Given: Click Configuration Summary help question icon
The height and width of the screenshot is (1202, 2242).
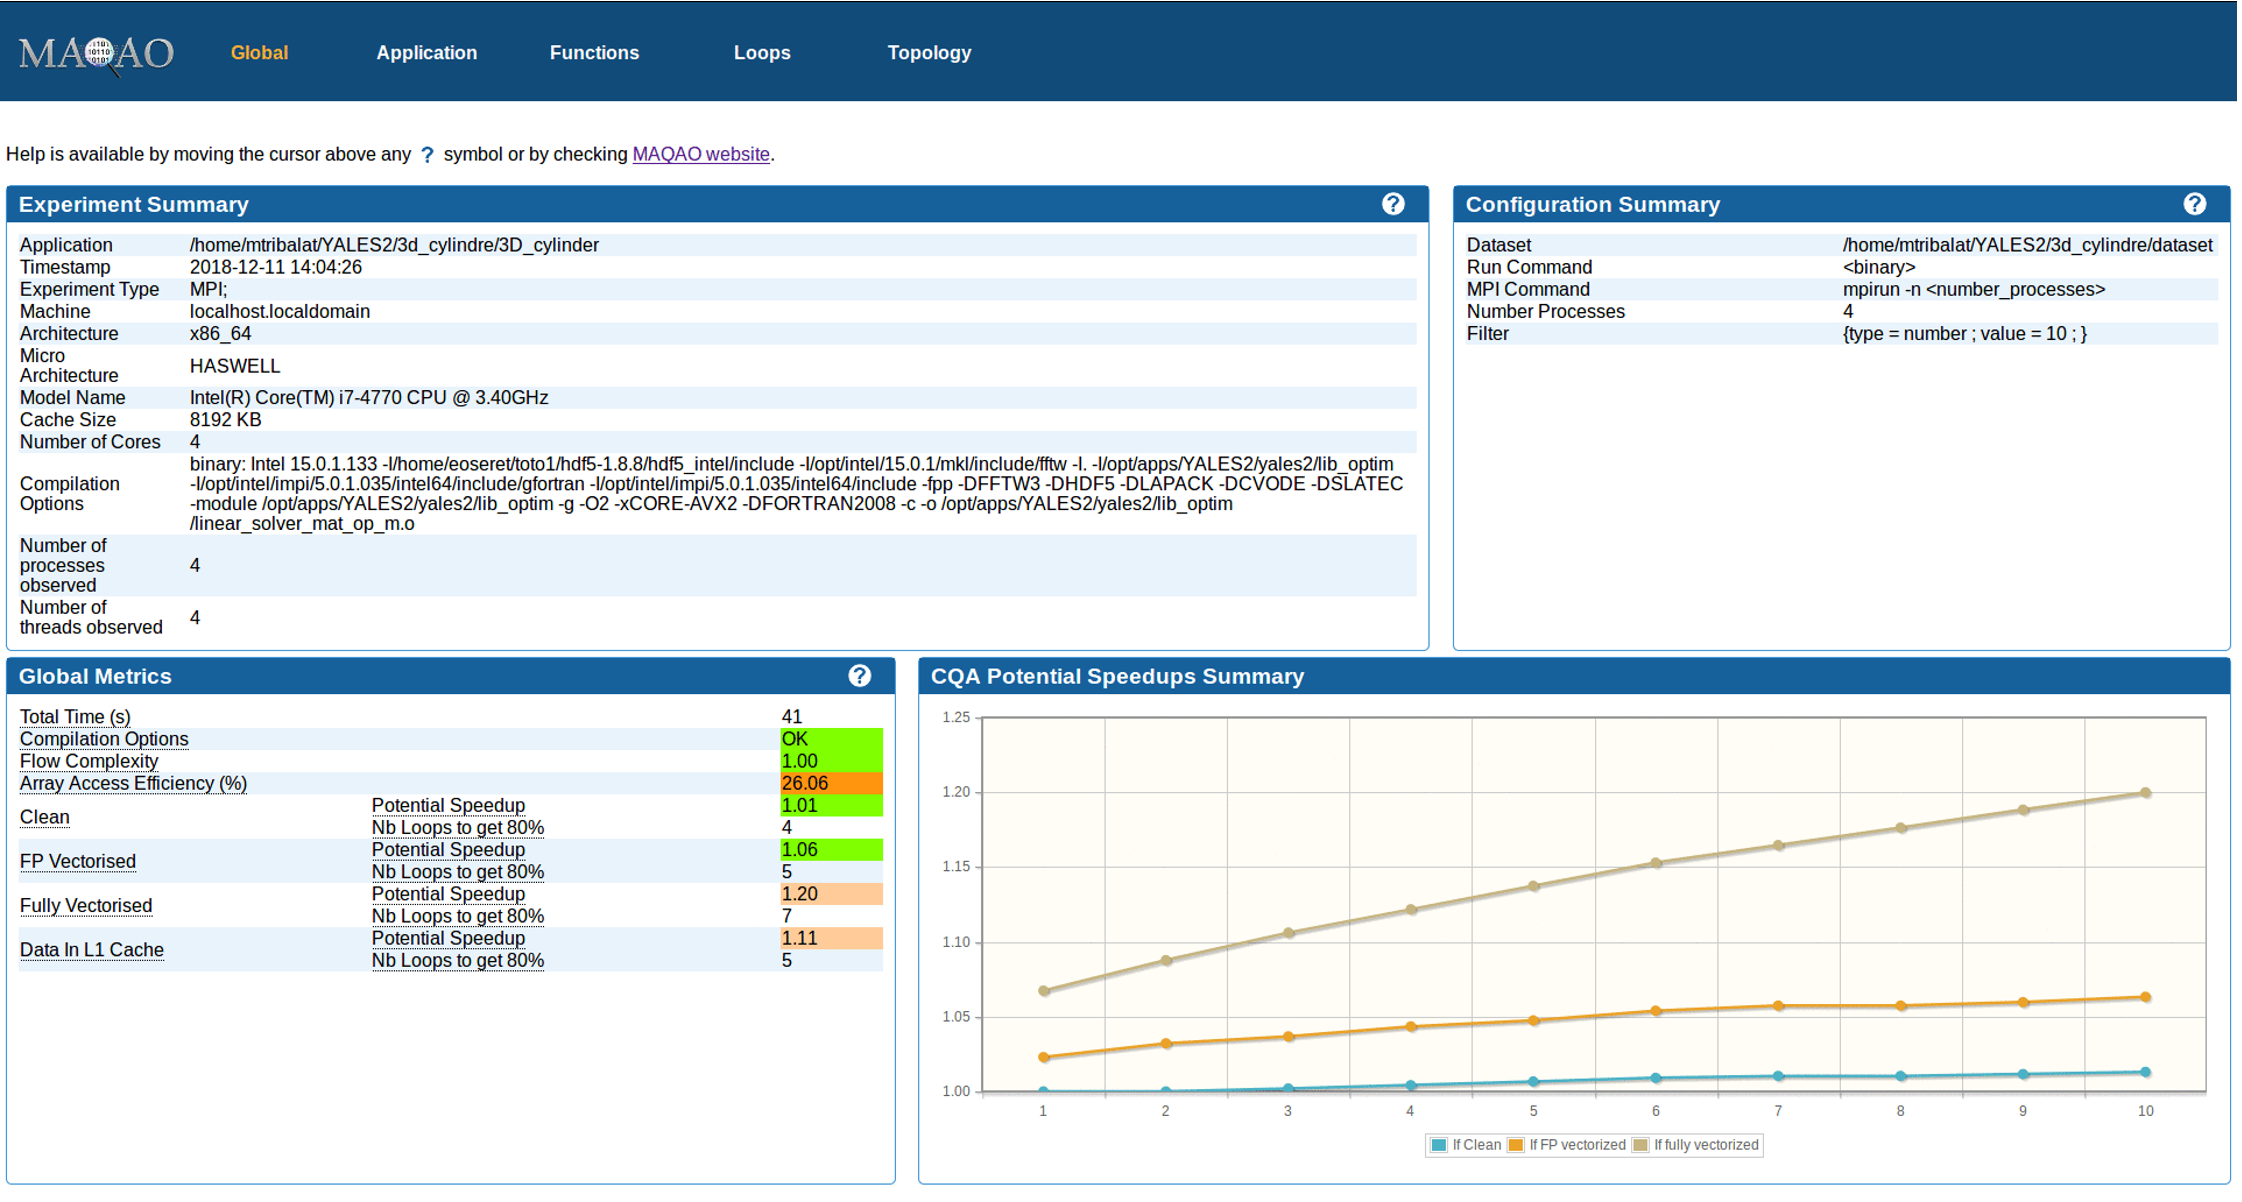Looking at the screenshot, I should pos(2194,204).
